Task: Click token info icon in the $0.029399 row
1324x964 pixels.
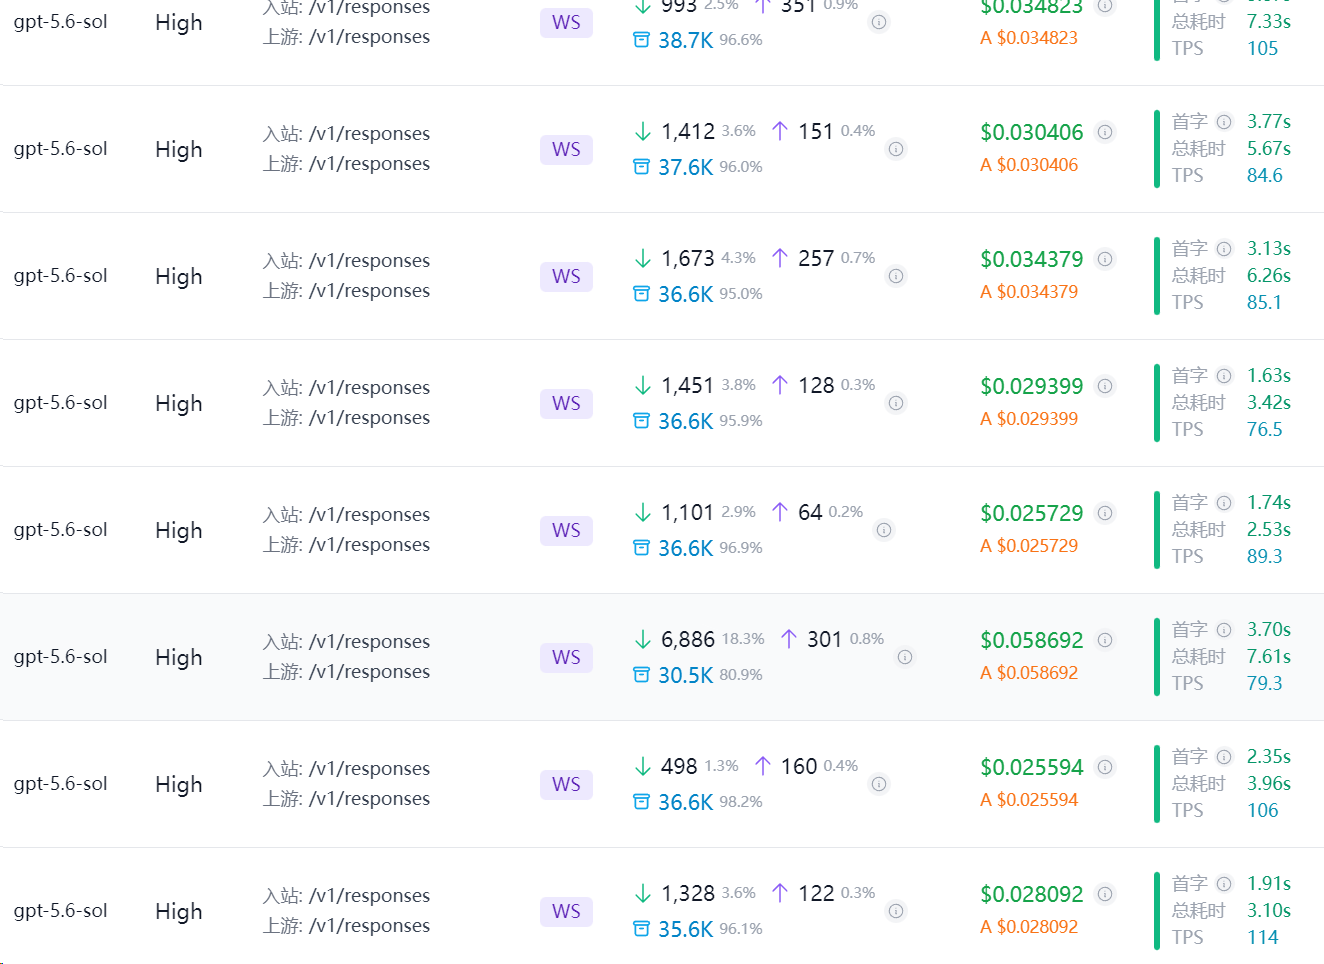Action: pos(896,403)
